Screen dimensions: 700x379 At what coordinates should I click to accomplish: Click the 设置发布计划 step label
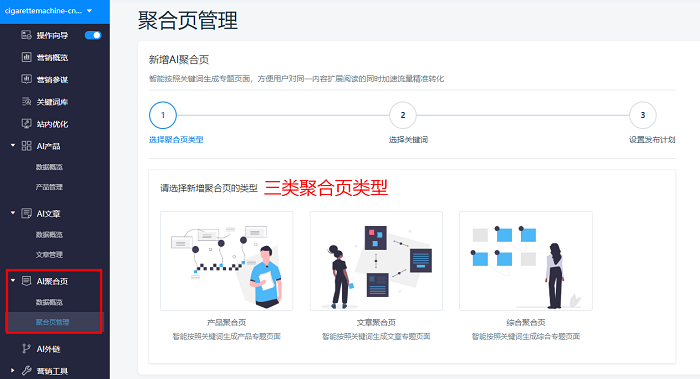652,140
